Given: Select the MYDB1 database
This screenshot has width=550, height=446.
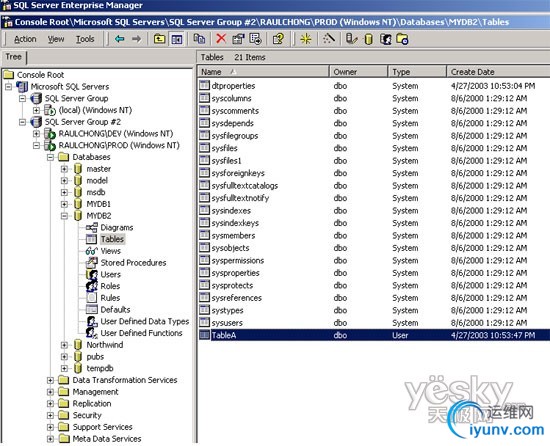Looking at the screenshot, I should pyautogui.click(x=98, y=204).
